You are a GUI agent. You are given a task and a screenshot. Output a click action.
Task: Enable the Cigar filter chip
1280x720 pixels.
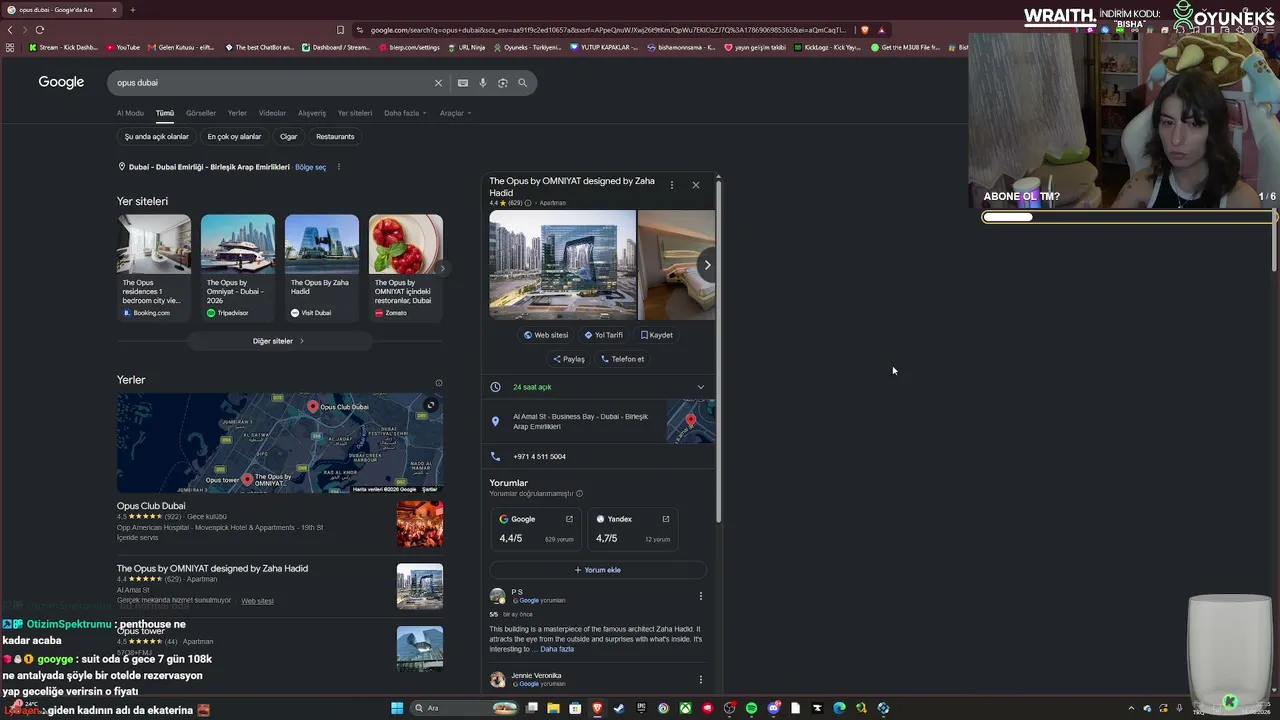tap(289, 137)
